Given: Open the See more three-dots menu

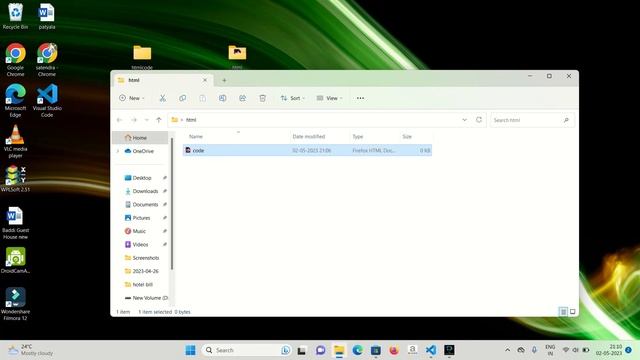Looking at the screenshot, I should pos(360,98).
